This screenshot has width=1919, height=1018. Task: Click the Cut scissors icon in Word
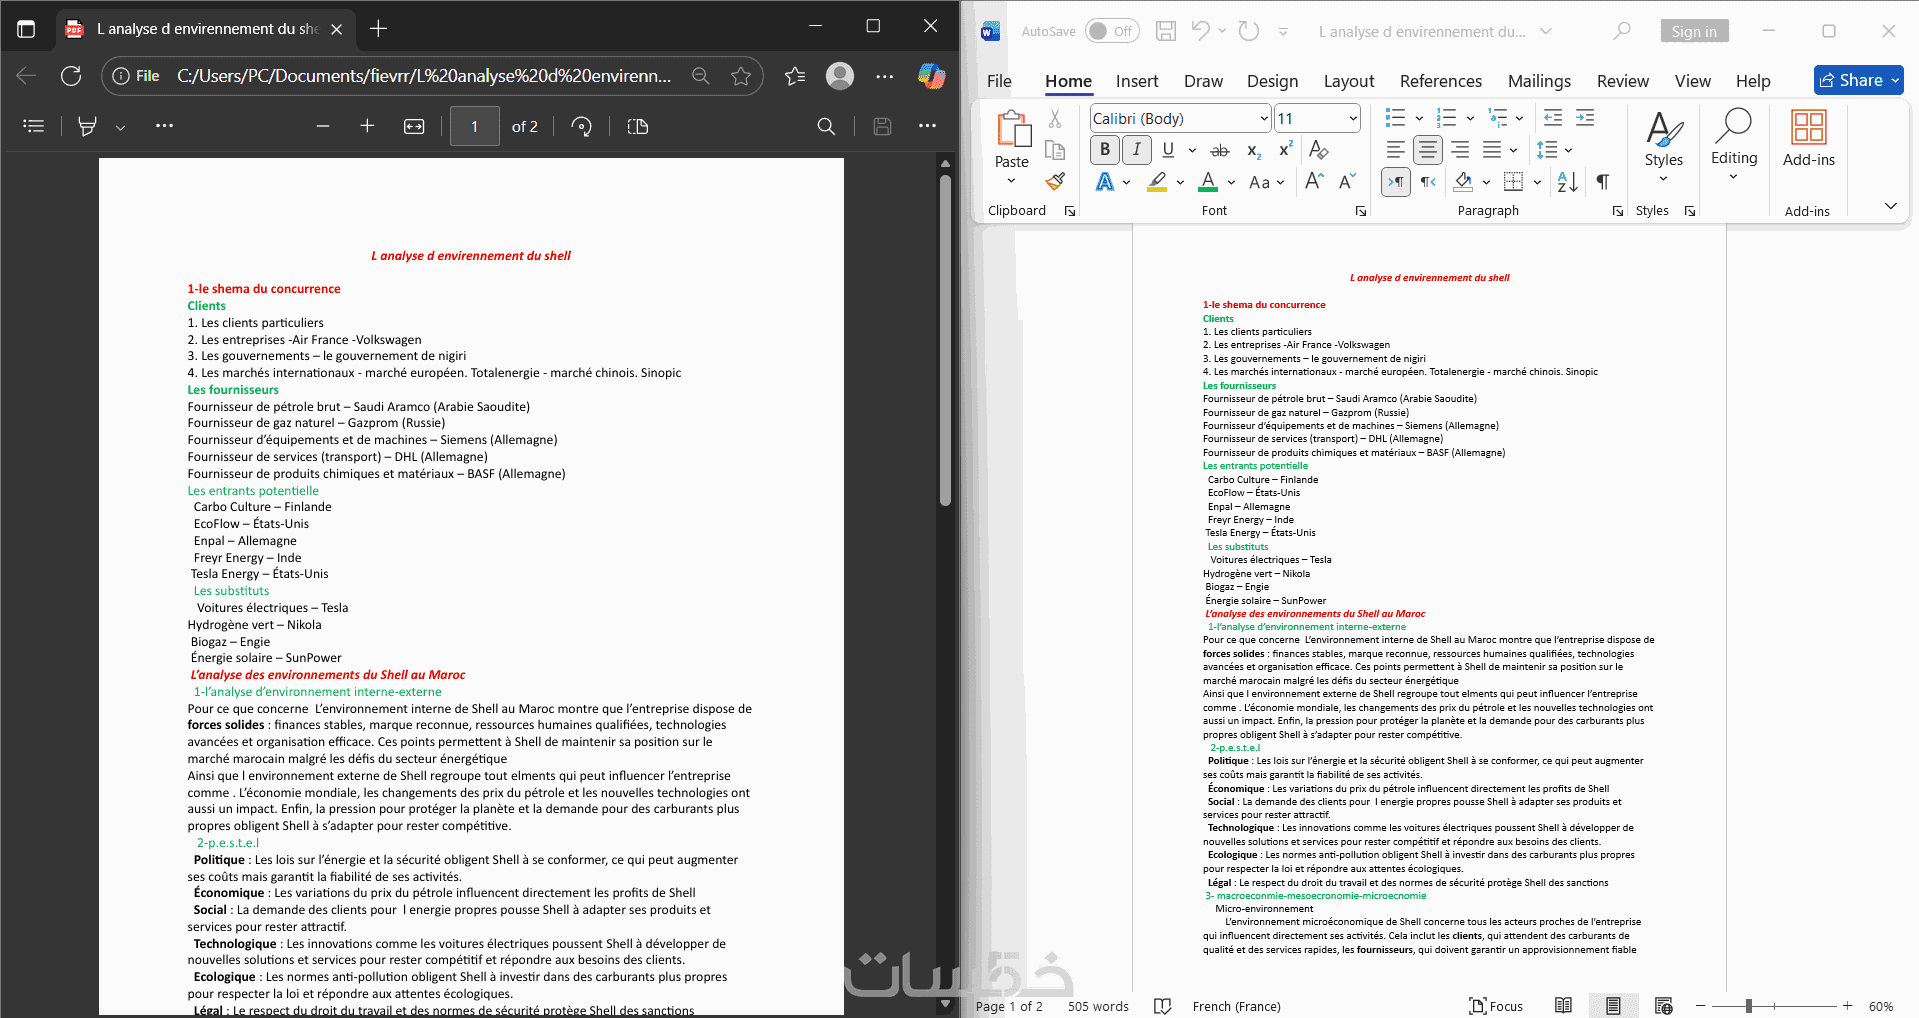coord(1055,119)
